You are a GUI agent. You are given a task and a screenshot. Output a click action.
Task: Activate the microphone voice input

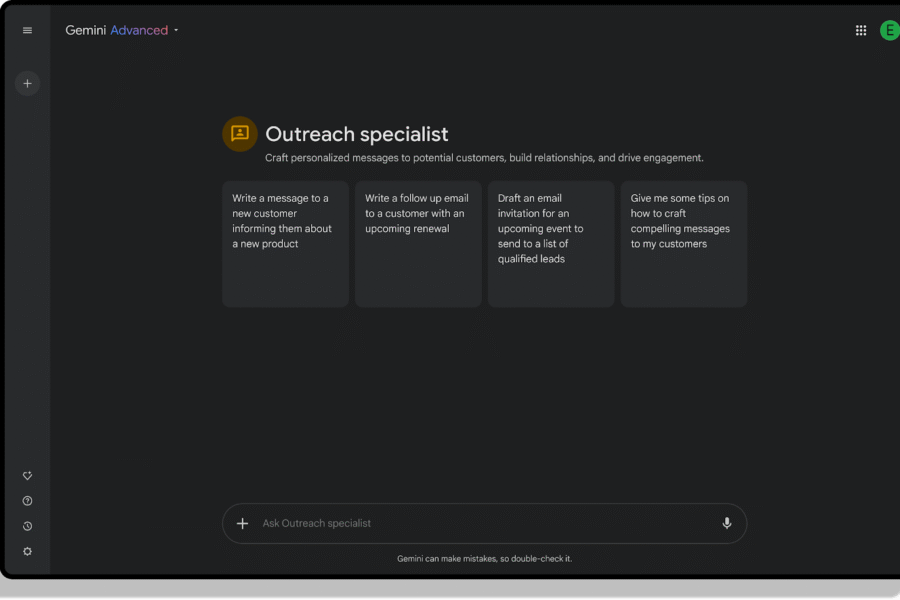pyautogui.click(x=727, y=524)
